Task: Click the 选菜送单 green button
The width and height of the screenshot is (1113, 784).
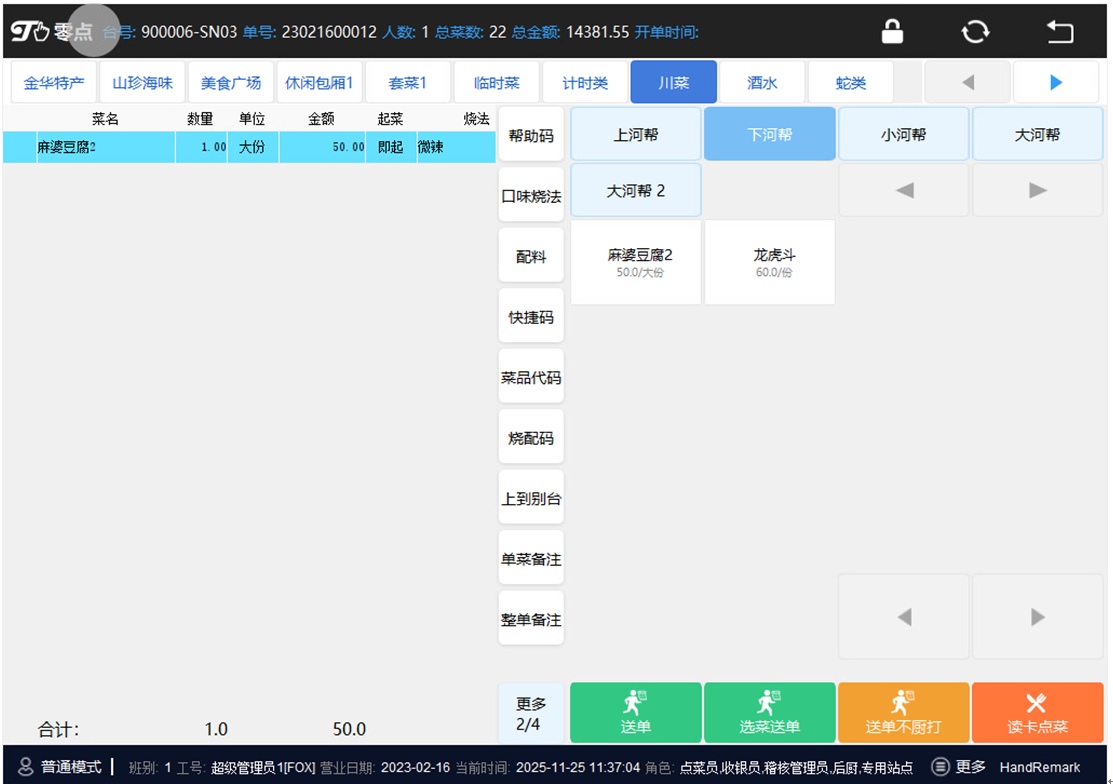Action: click(x=769, y=712)
